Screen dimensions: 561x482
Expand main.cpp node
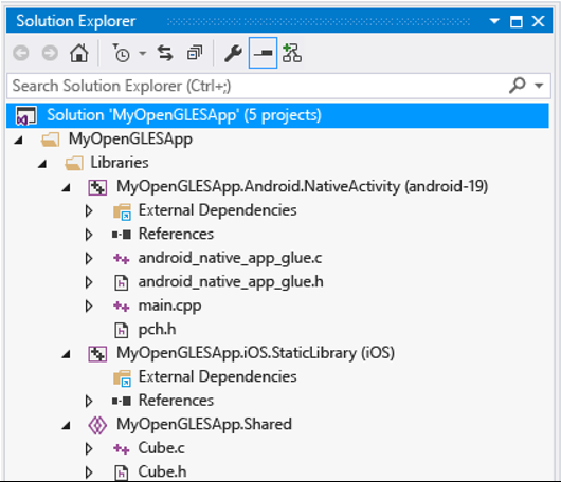click(89, 306)
